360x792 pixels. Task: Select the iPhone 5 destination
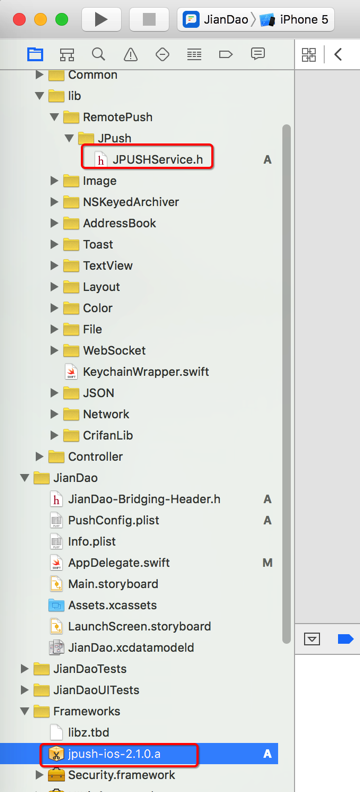tap(294, 20)
